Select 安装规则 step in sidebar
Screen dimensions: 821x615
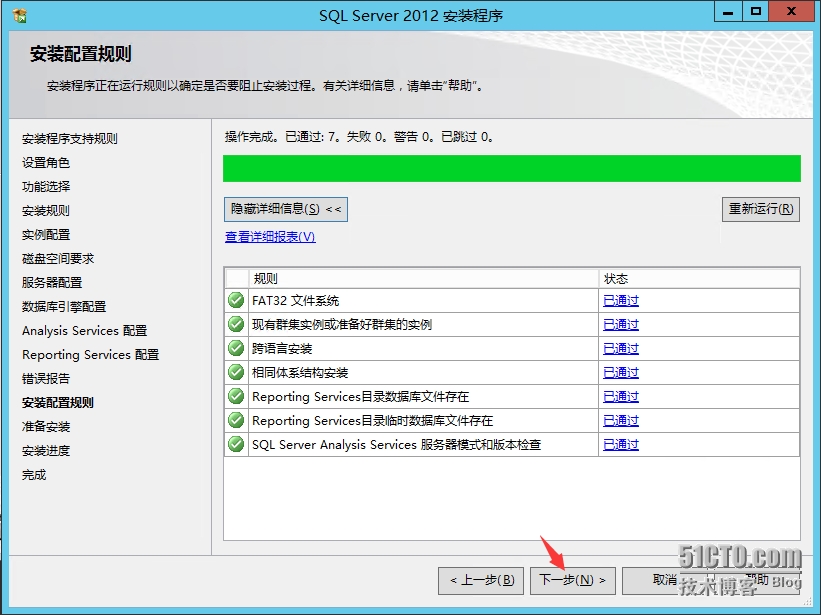click(46, 211)
